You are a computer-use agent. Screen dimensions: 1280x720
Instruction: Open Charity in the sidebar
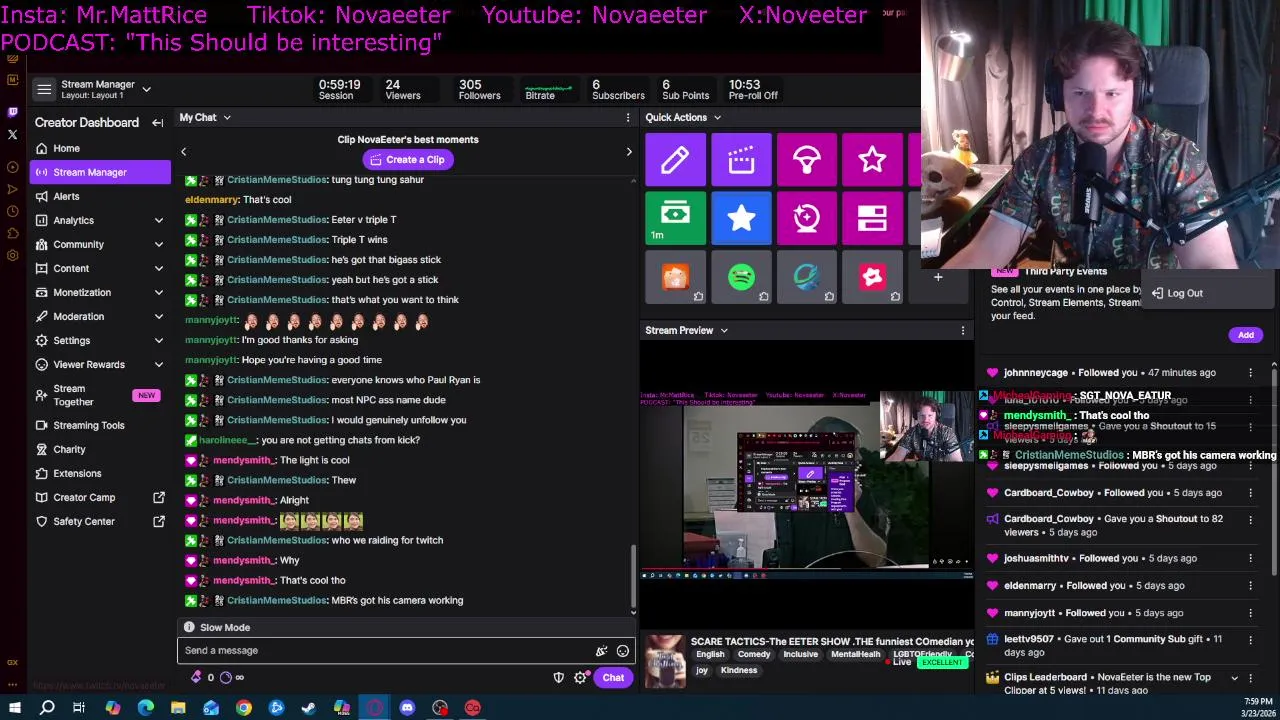(x=100, y=449)
